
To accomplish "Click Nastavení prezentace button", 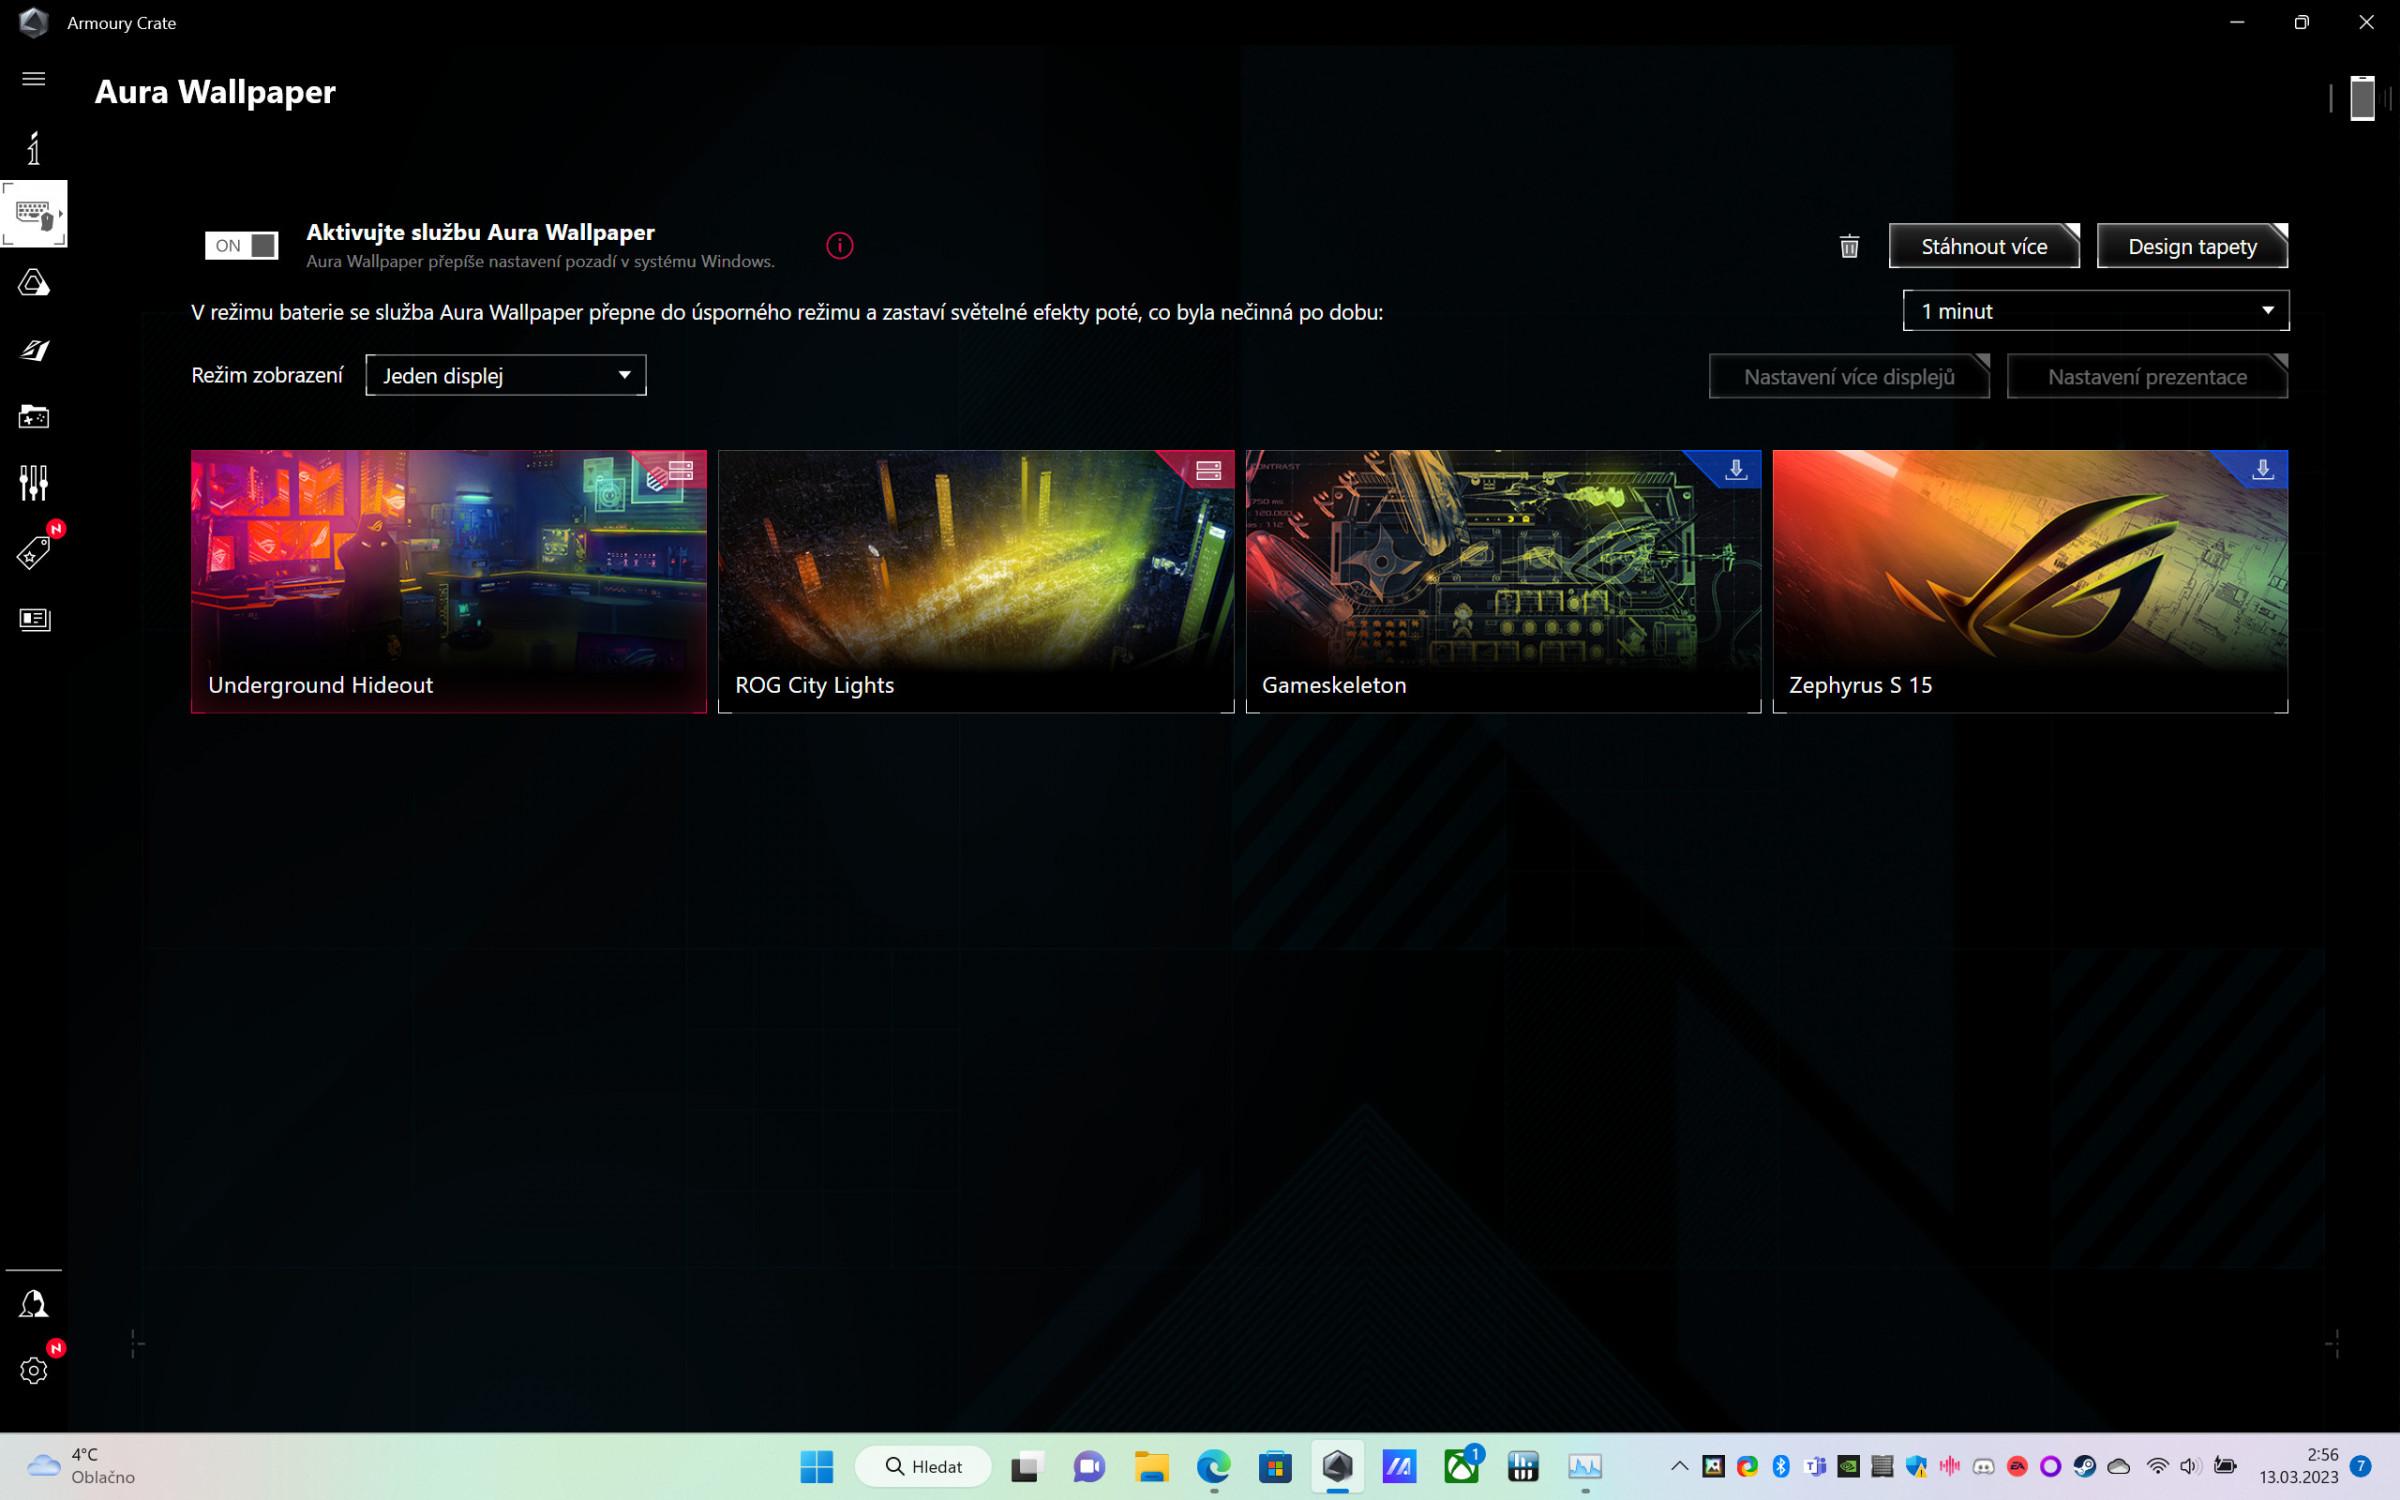I will 2147,377.
